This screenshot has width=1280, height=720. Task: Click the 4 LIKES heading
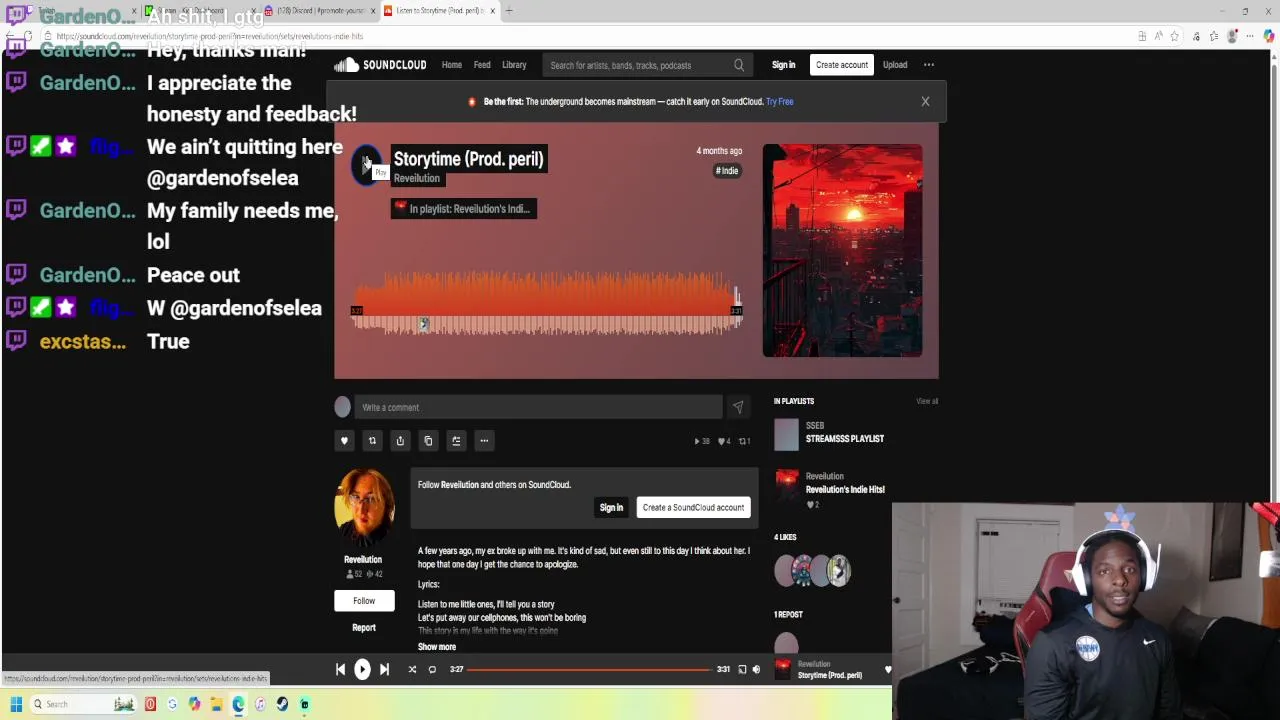(x=785, y=538)
